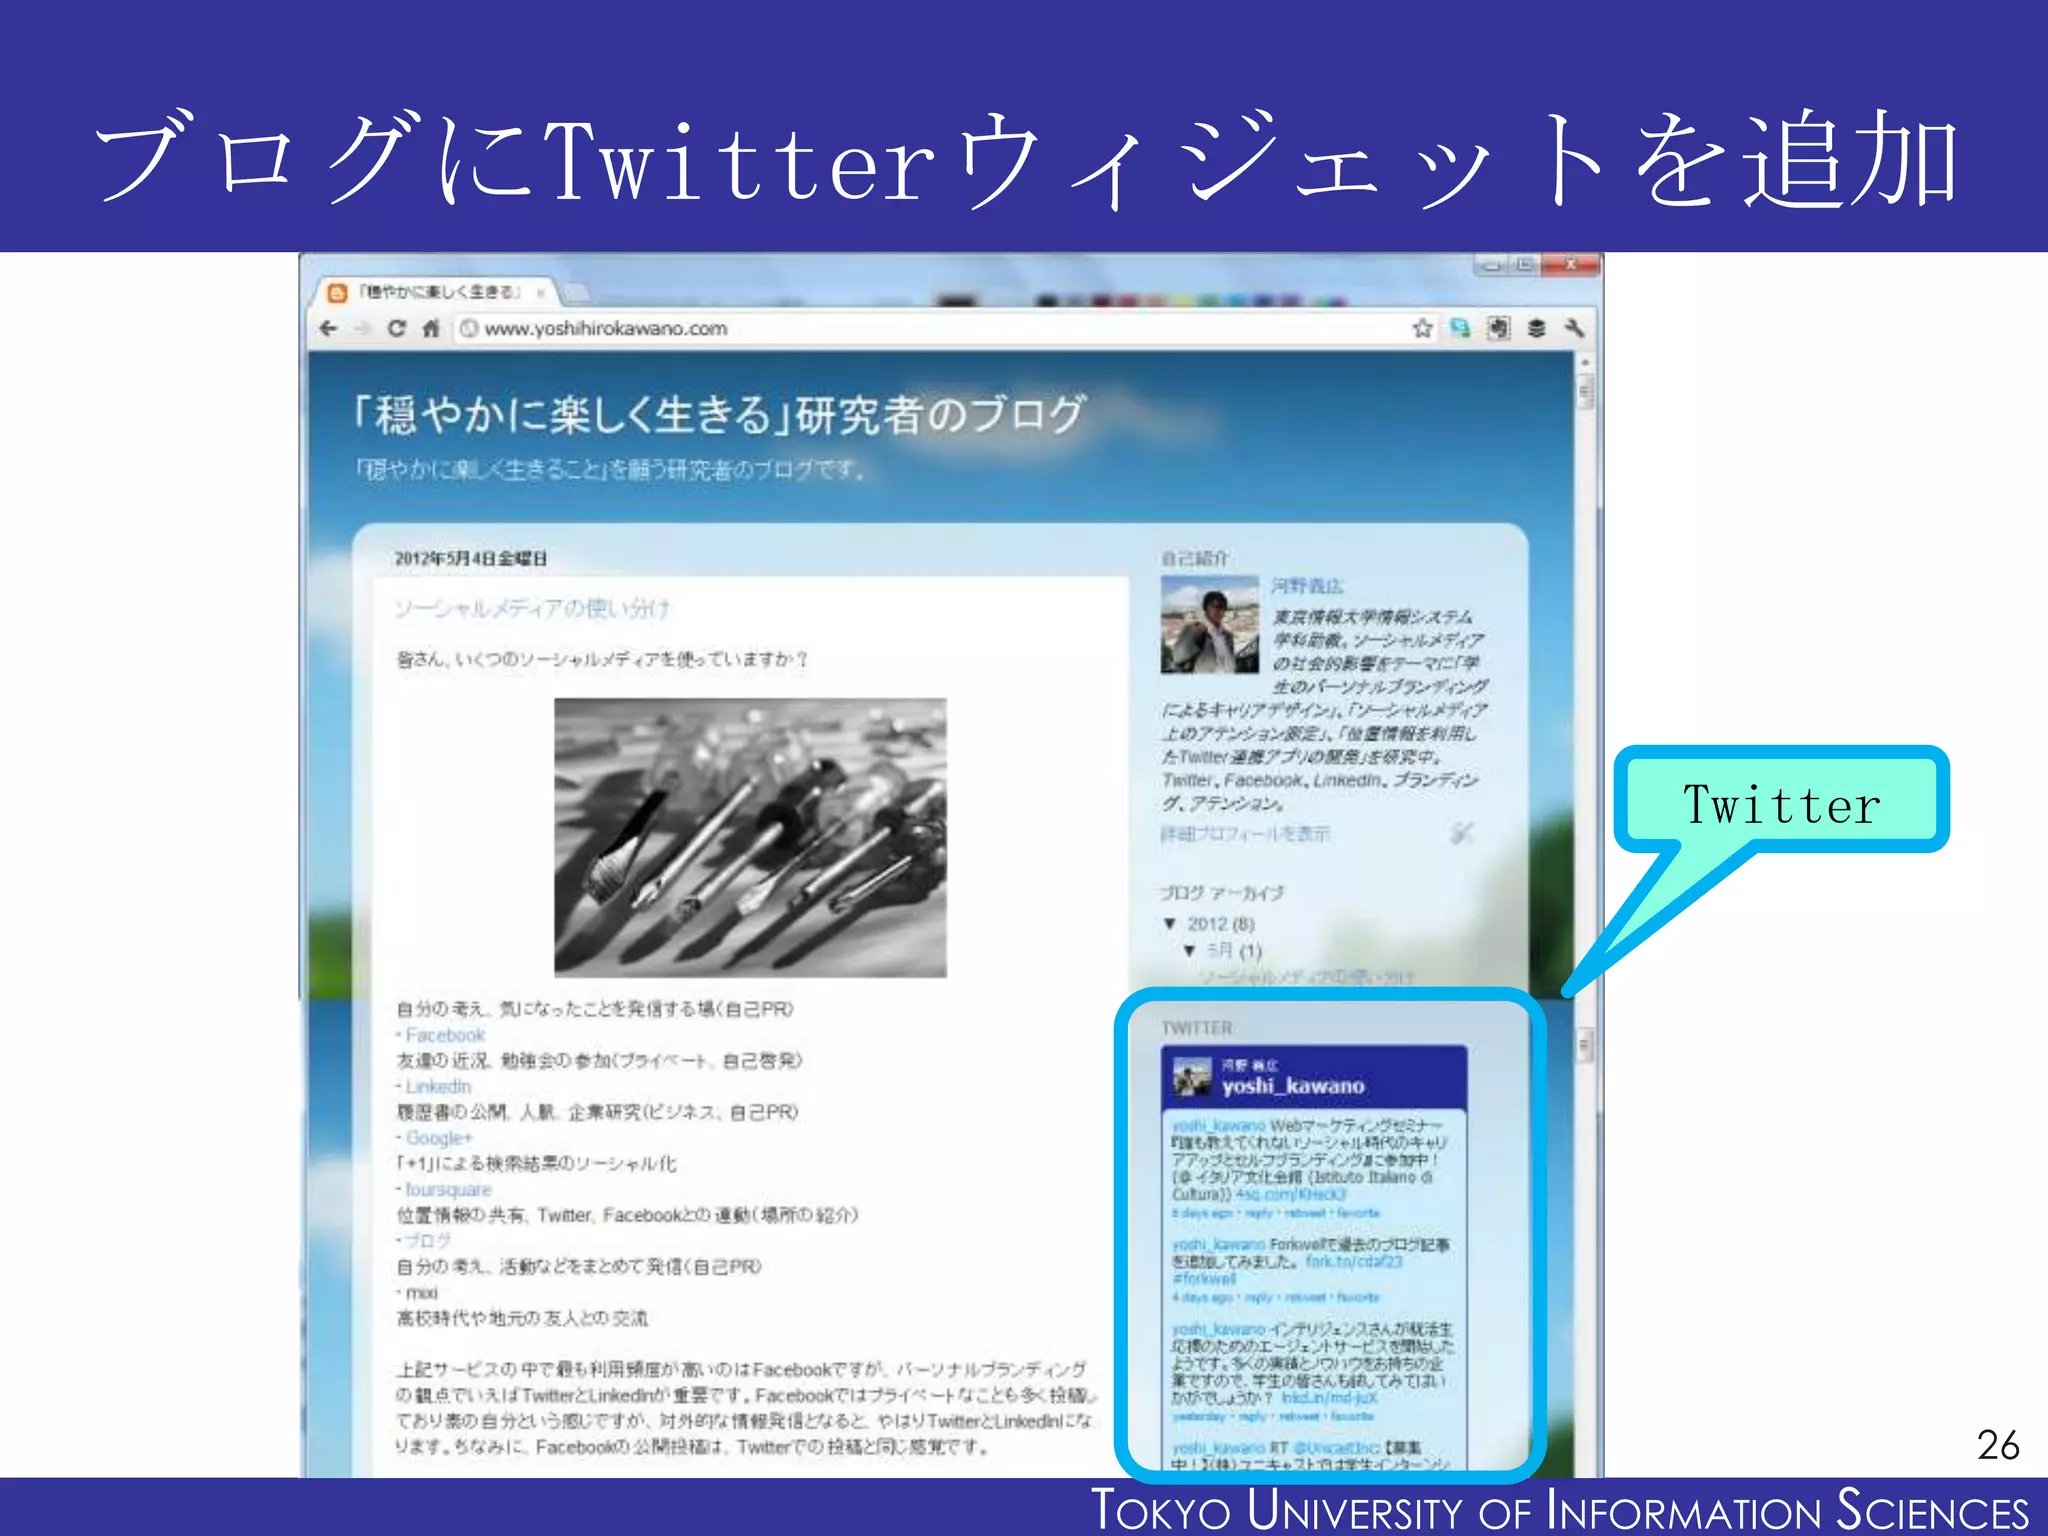Click the TWITTER widget heading
This screenshot has width=2048, height=1536.
pyautogui.click(x=1197, y=1028)
